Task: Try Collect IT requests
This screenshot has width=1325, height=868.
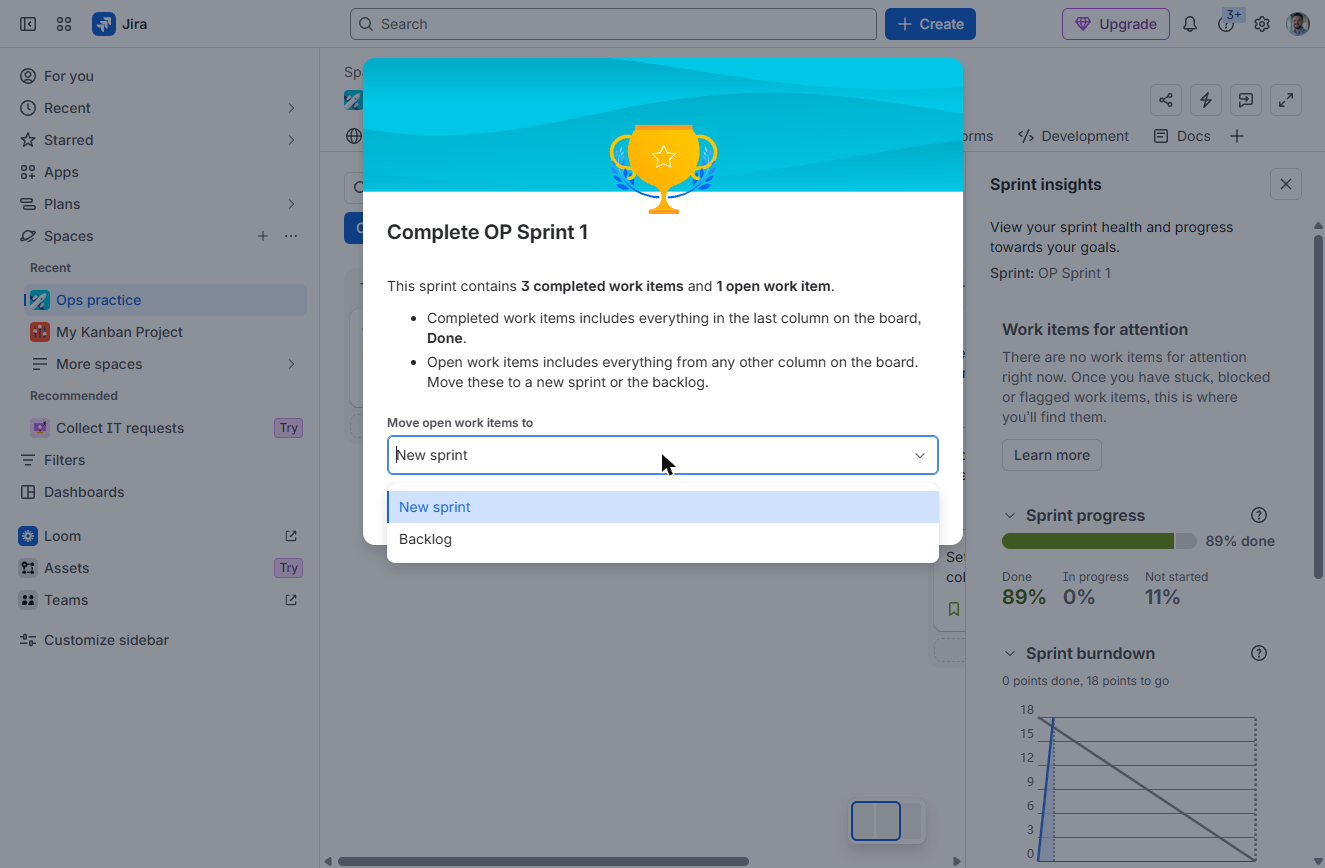Action: coord(289,428)
